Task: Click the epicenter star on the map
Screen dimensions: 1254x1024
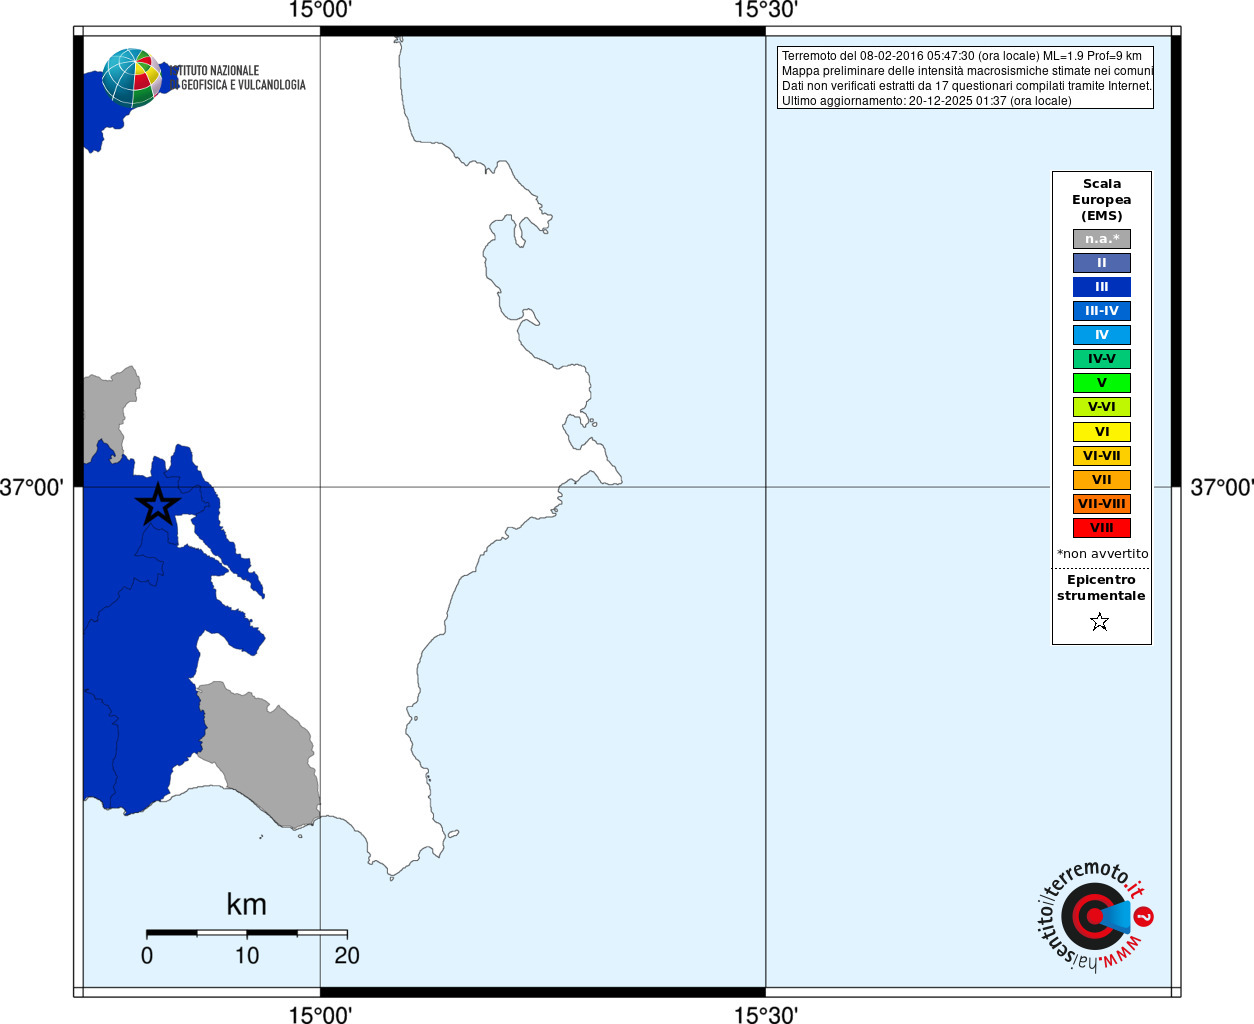Action: coord(157,504)
